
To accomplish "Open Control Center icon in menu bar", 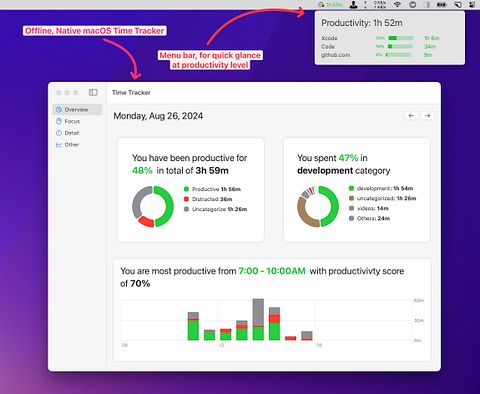I will click(472, 4).
